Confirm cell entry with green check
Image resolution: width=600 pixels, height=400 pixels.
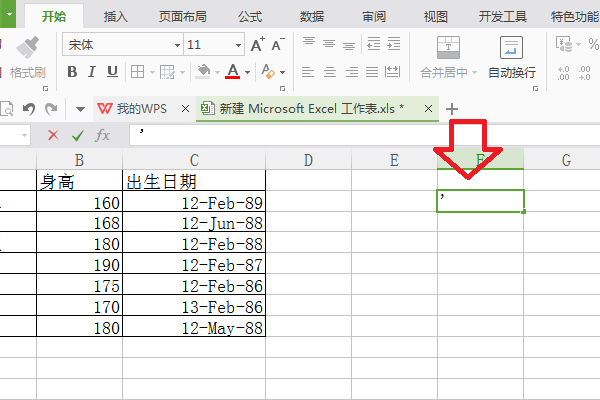pyautogui.click(x=78, y=135)
